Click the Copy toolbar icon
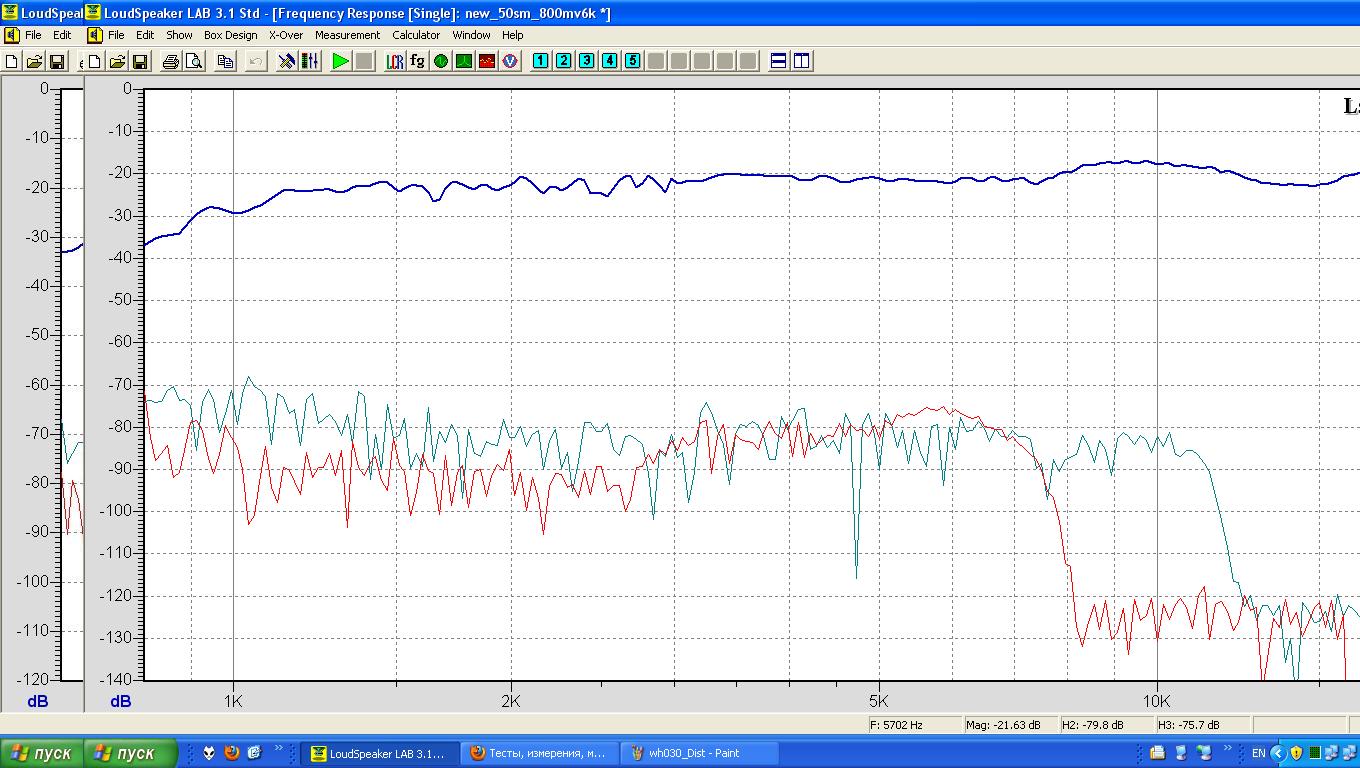This screenshot has height=768, width=1360. (x=225, y=61)
